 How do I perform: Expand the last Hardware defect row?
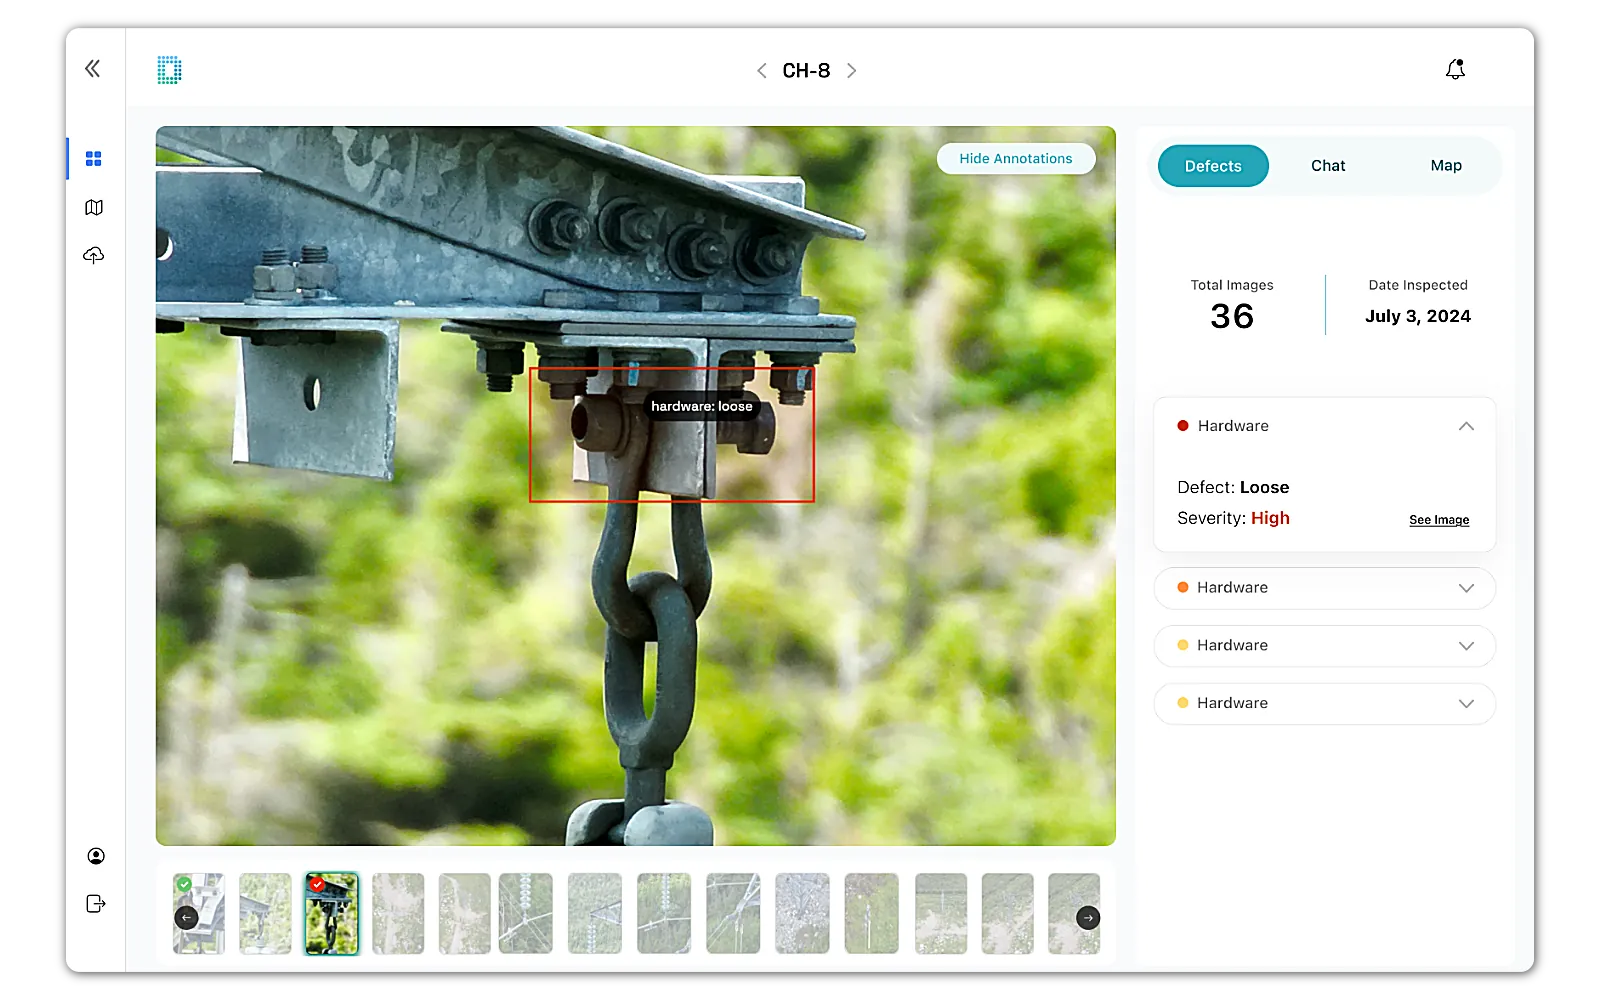1325,704
